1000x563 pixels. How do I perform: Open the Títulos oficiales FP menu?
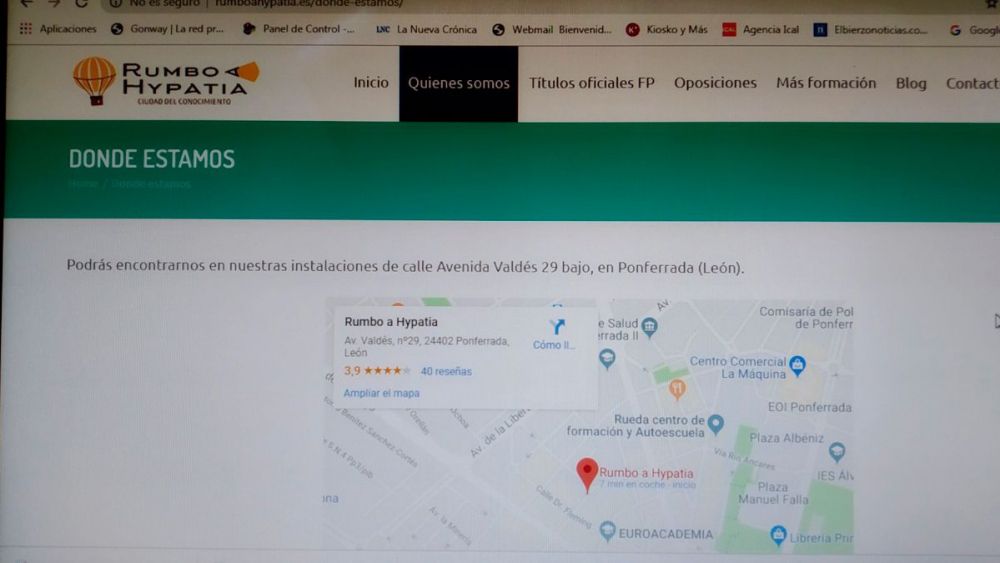point(592,83)
